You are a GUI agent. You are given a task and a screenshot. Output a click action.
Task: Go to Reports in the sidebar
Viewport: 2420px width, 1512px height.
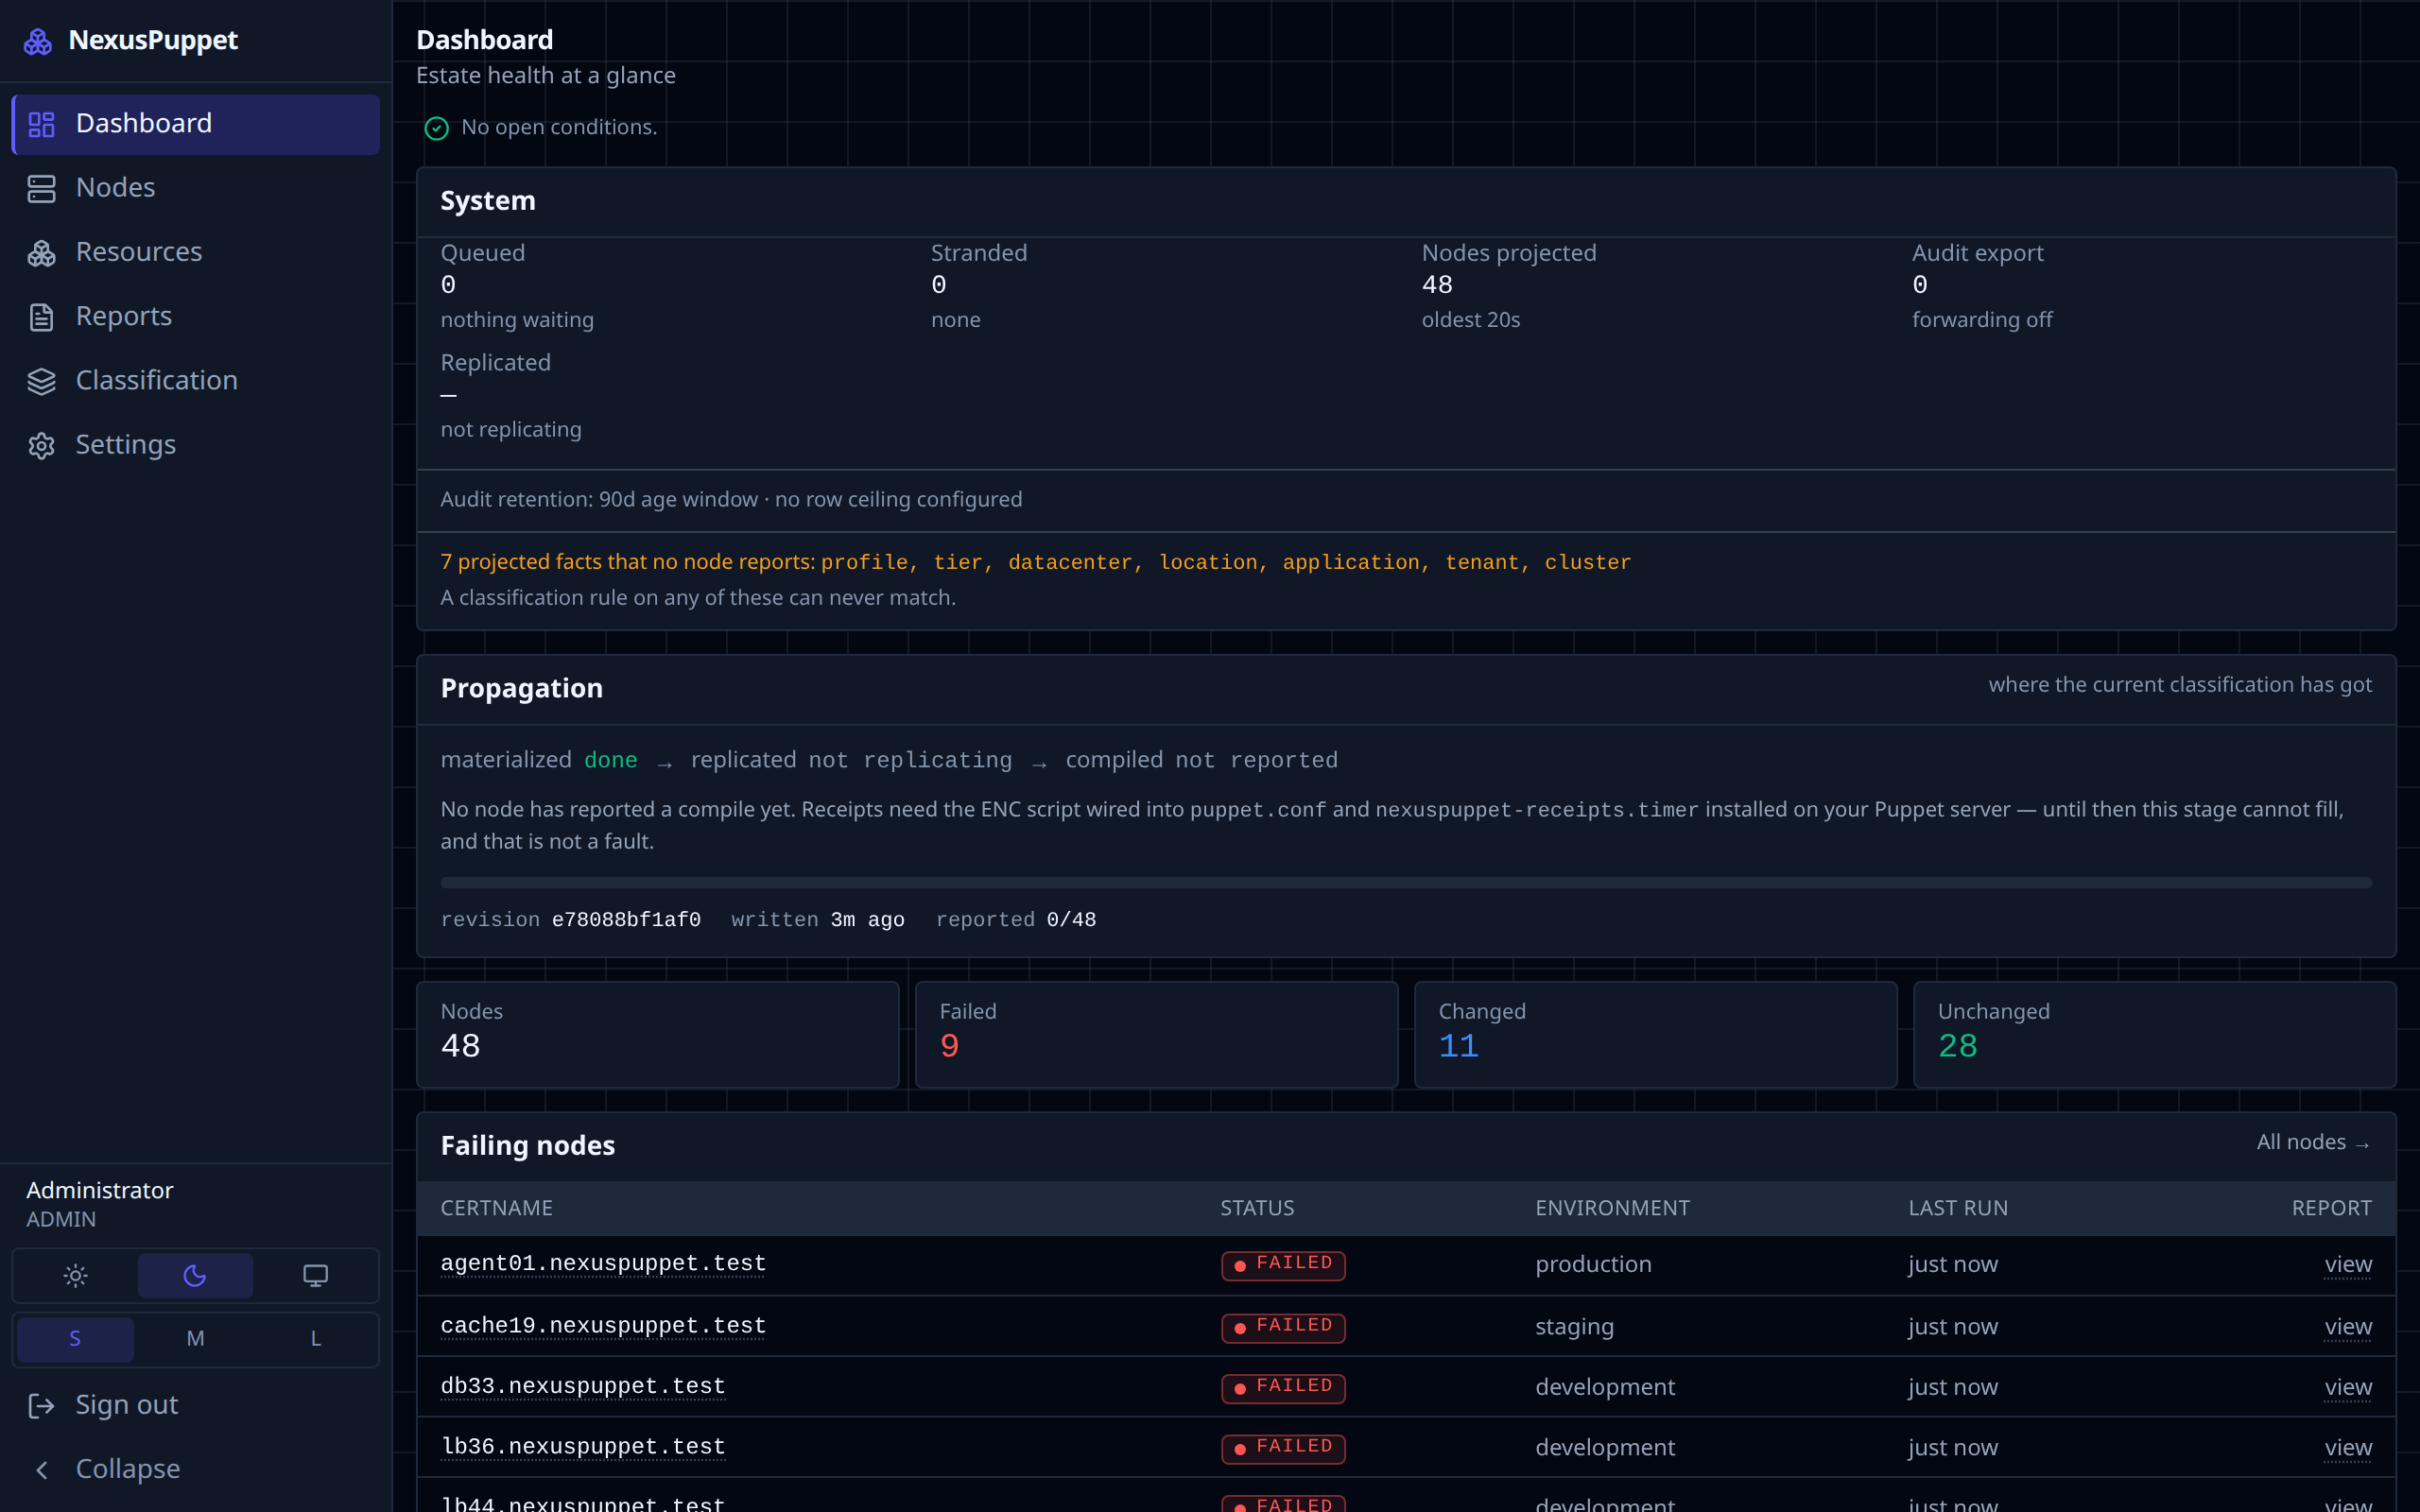(x=195, y=316)
